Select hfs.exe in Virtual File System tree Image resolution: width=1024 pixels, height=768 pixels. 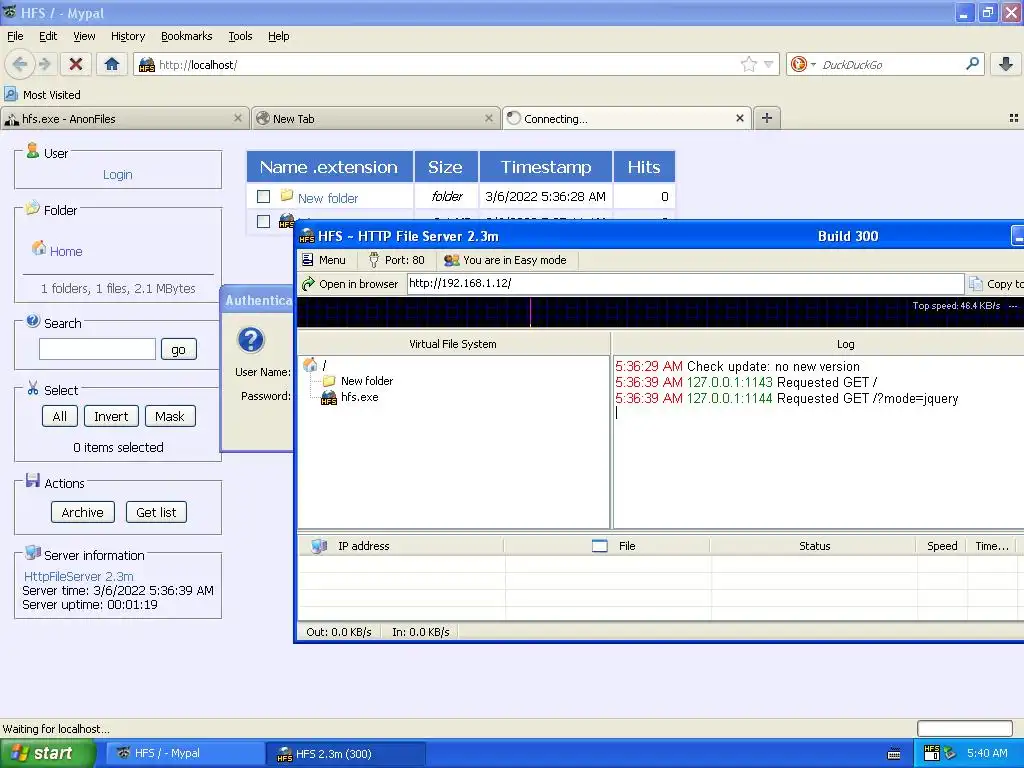click(350, 397)
